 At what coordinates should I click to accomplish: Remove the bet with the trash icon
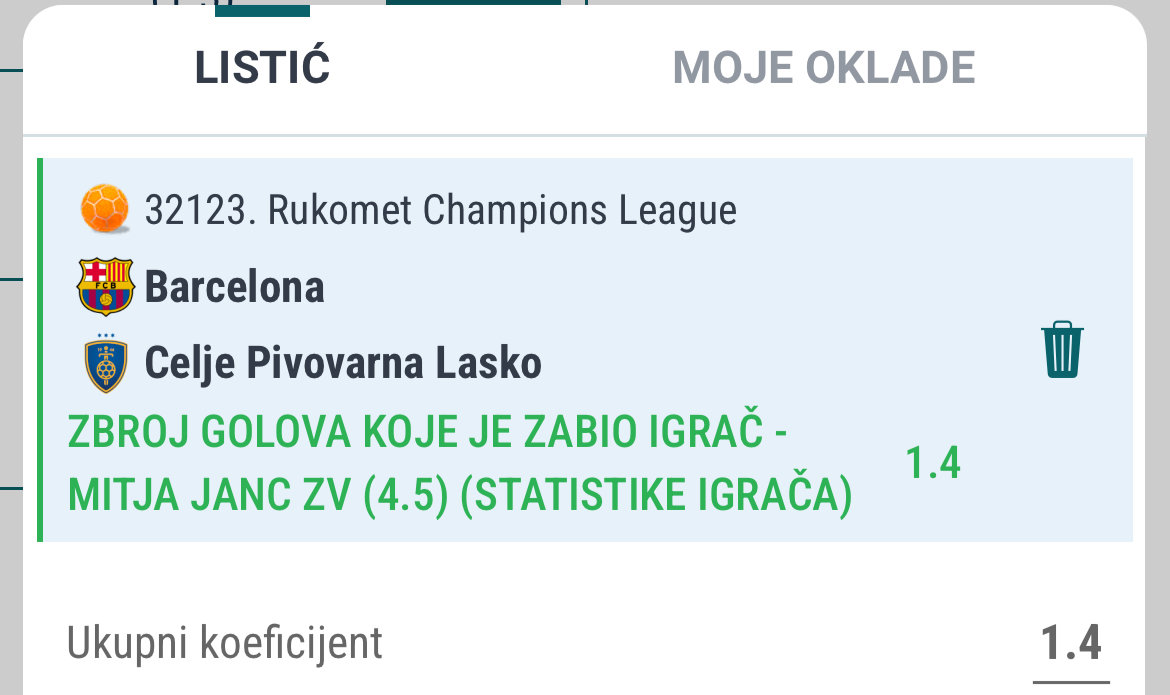1062,349
